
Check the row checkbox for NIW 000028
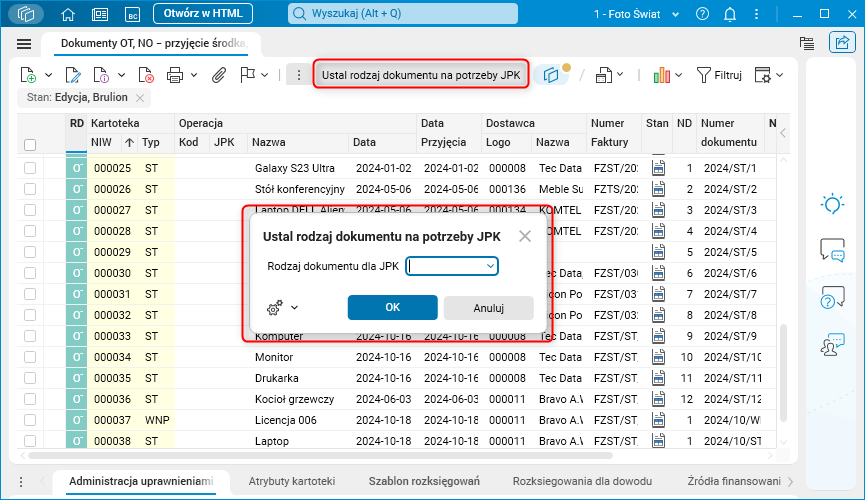coord(30,231)
